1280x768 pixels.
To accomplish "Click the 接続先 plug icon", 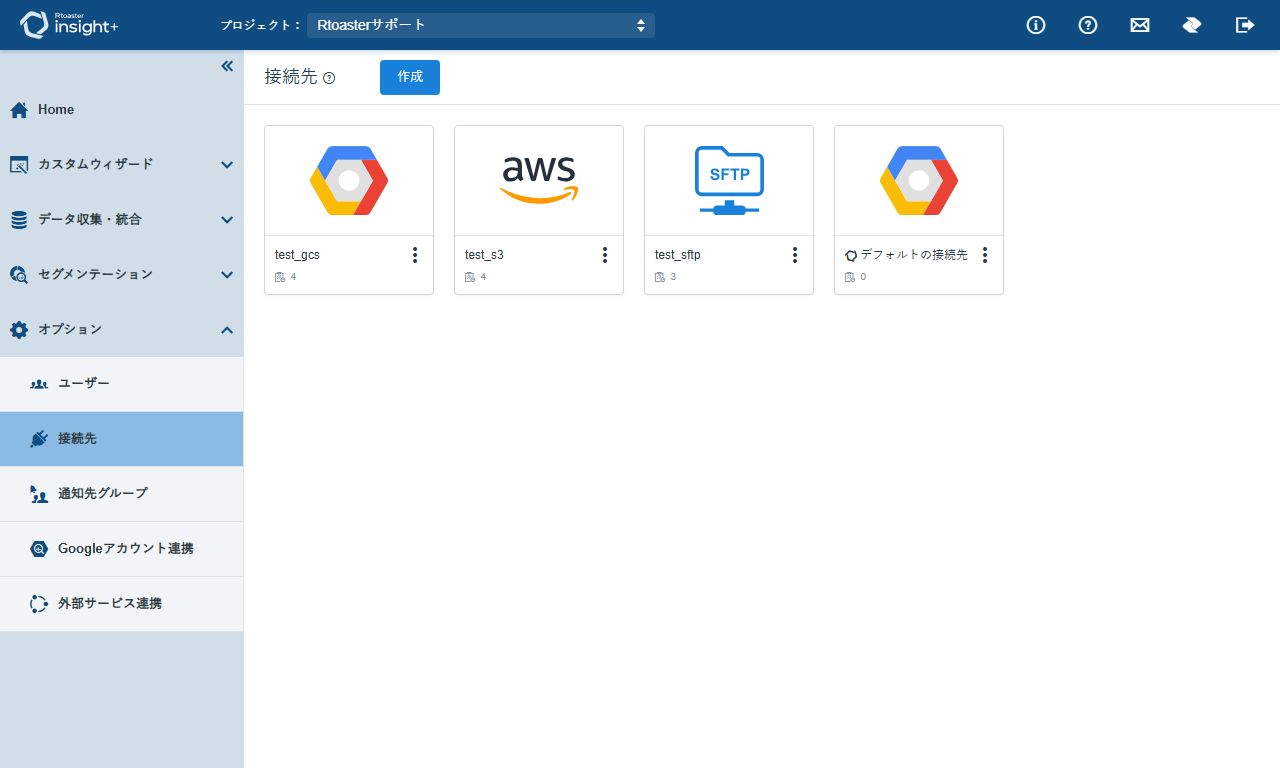I will pos(39,439).
